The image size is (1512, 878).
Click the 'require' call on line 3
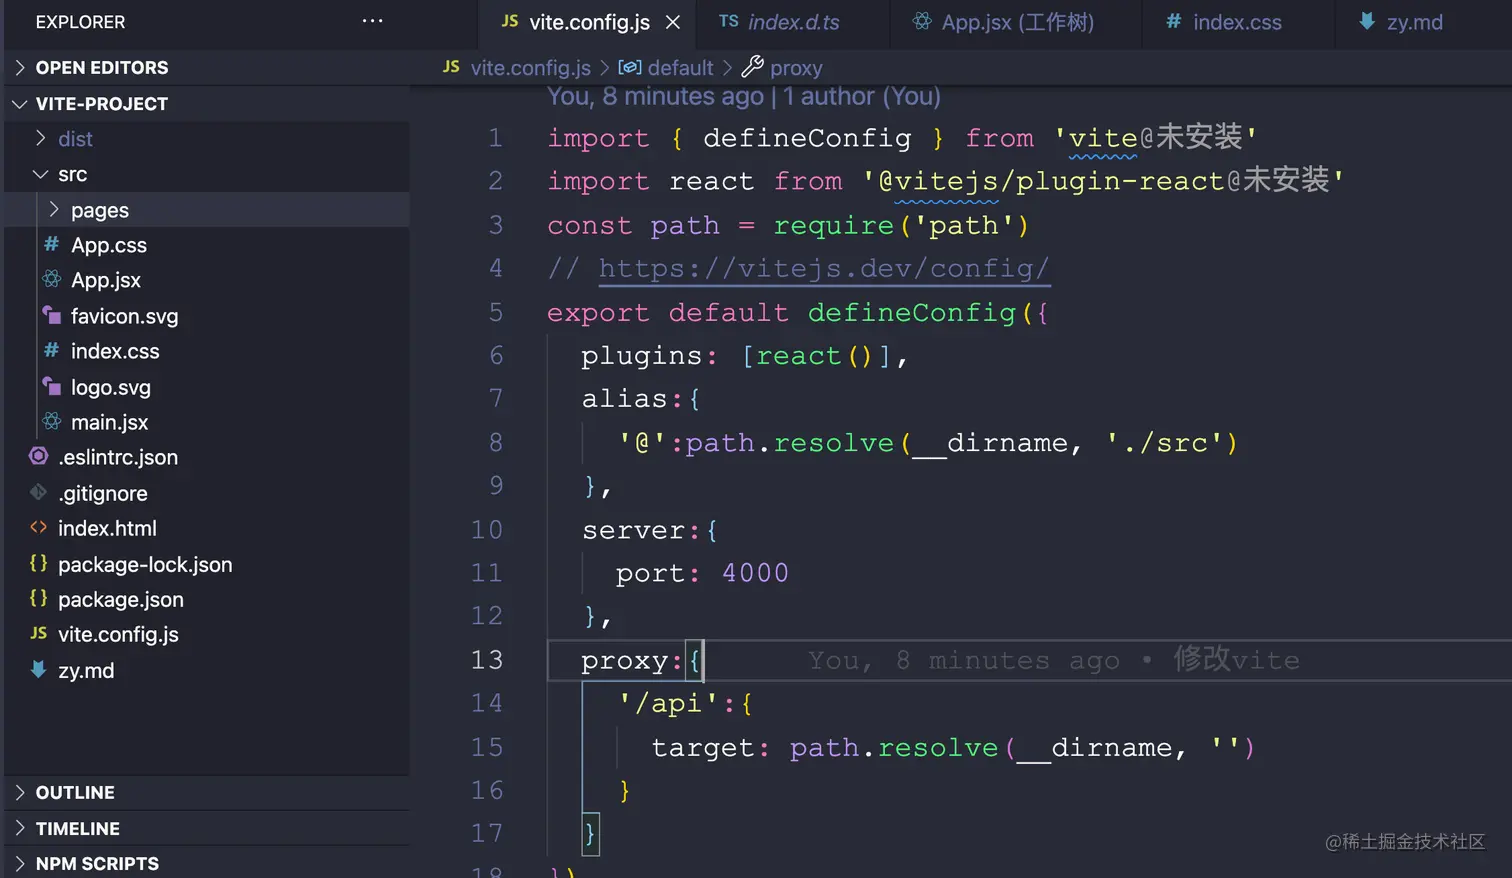(834, 225)
